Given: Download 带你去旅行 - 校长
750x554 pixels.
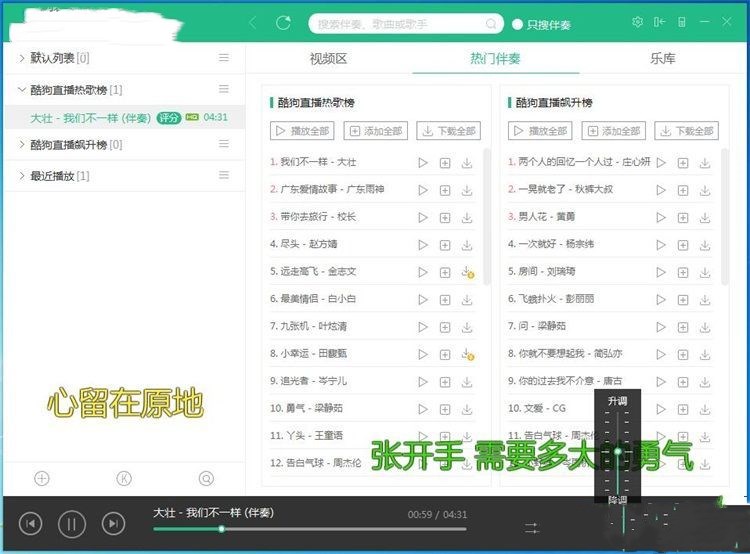Looking at the screenshot, I should [x=467, y=218].
